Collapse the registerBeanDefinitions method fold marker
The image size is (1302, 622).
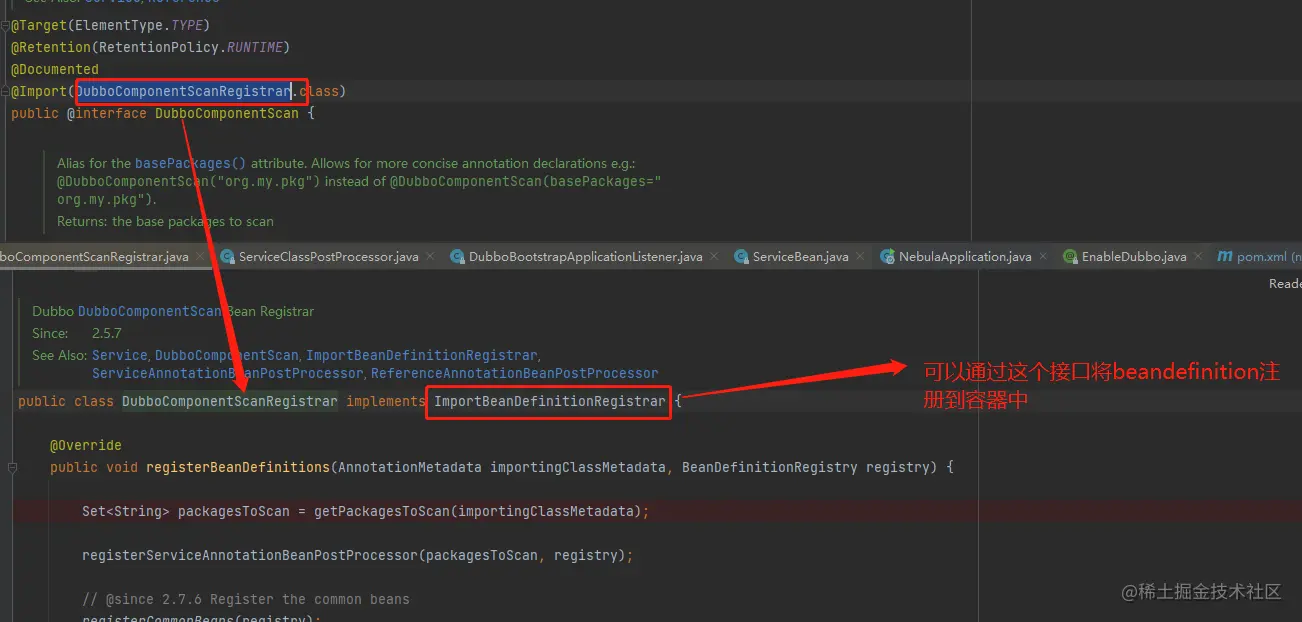pos(14,467)
